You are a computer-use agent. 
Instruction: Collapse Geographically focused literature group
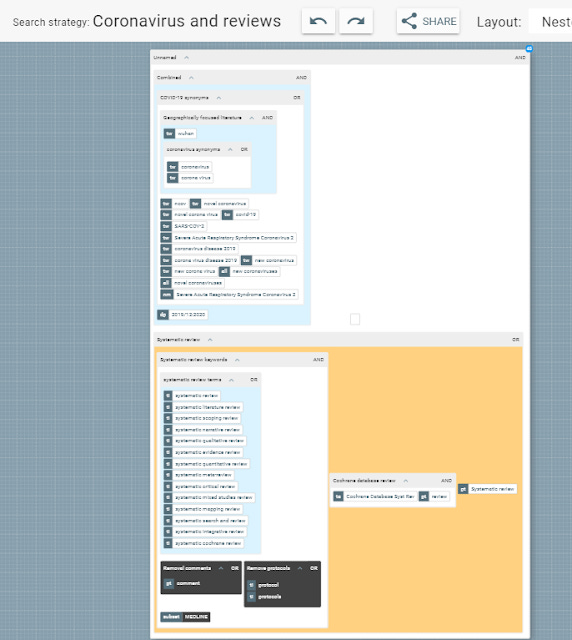point(252,118)
